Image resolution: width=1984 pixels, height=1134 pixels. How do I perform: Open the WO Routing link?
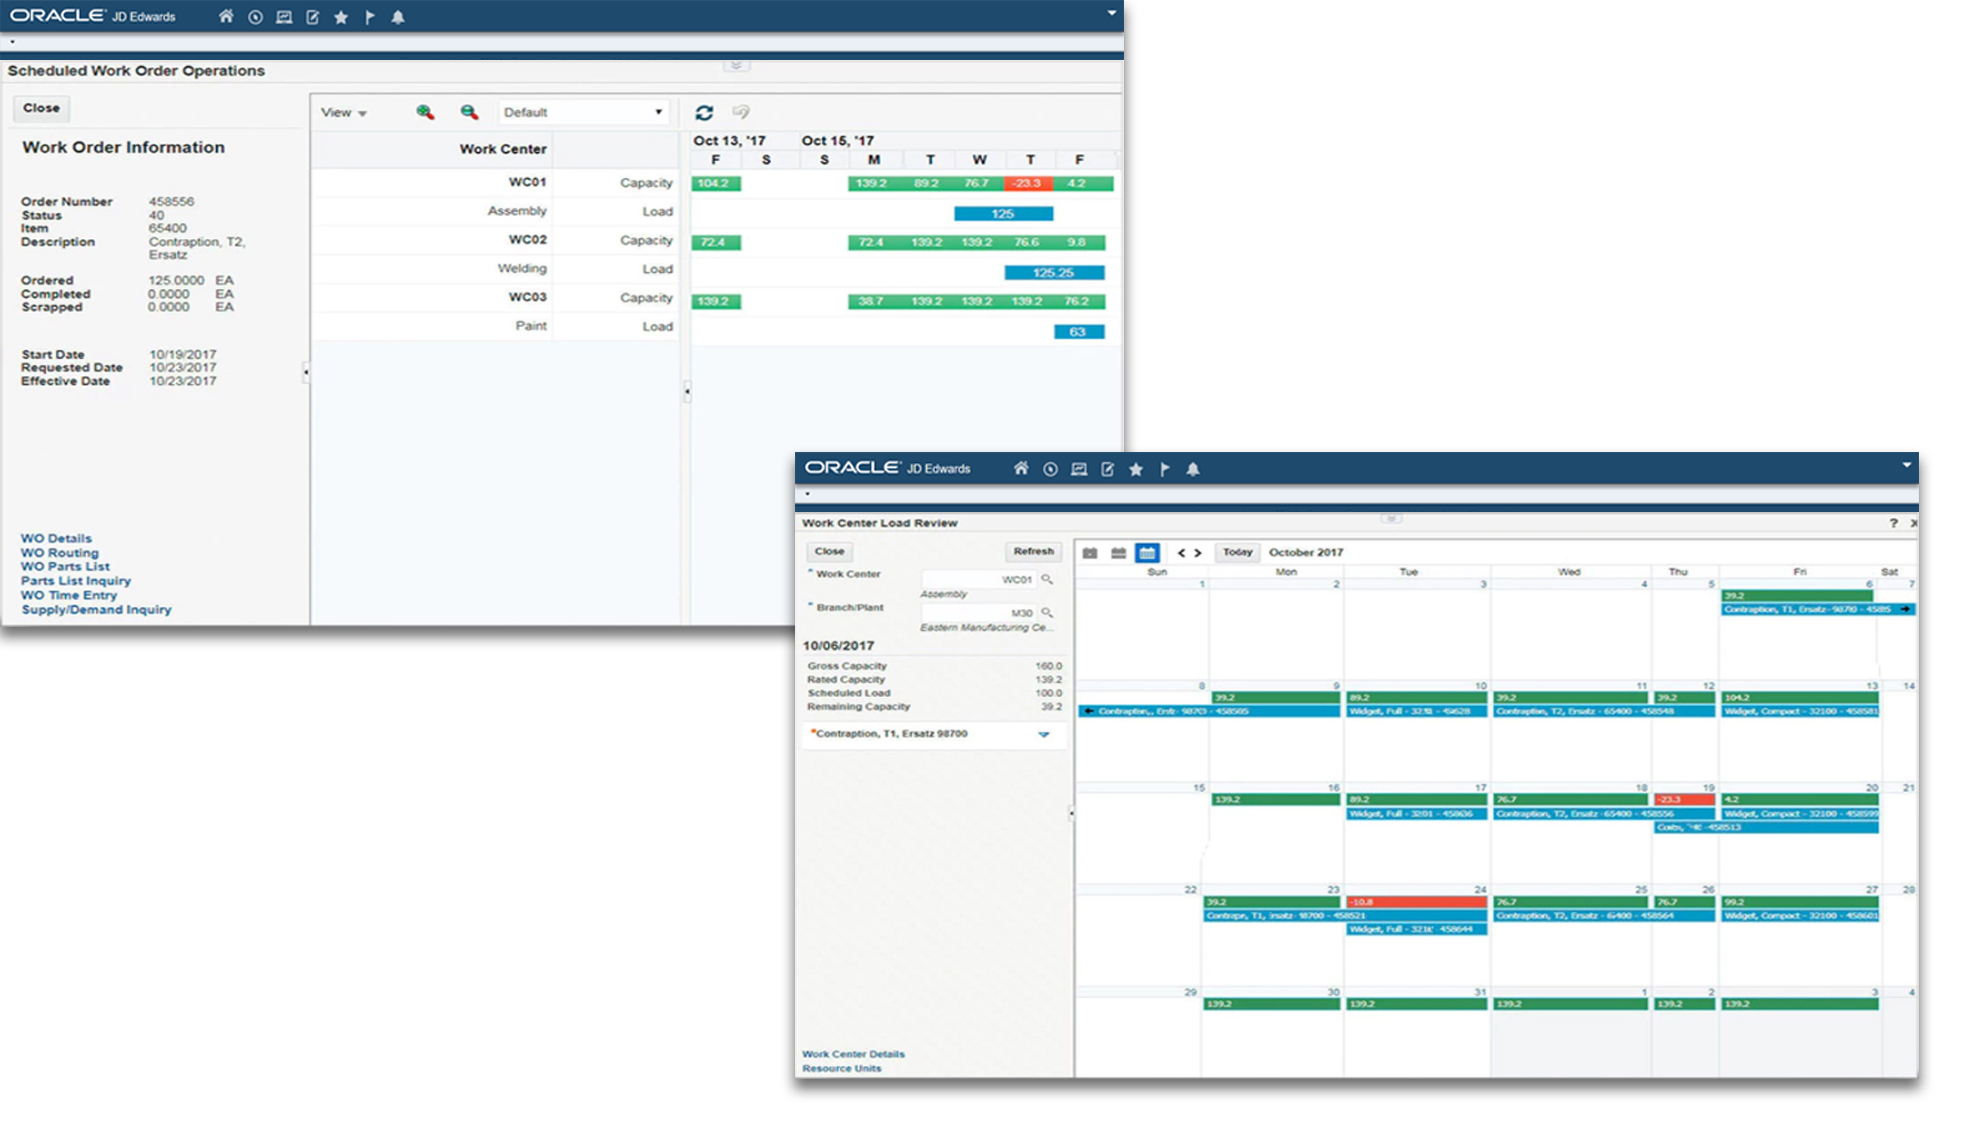pyautogui.click(x=60, y=552)
